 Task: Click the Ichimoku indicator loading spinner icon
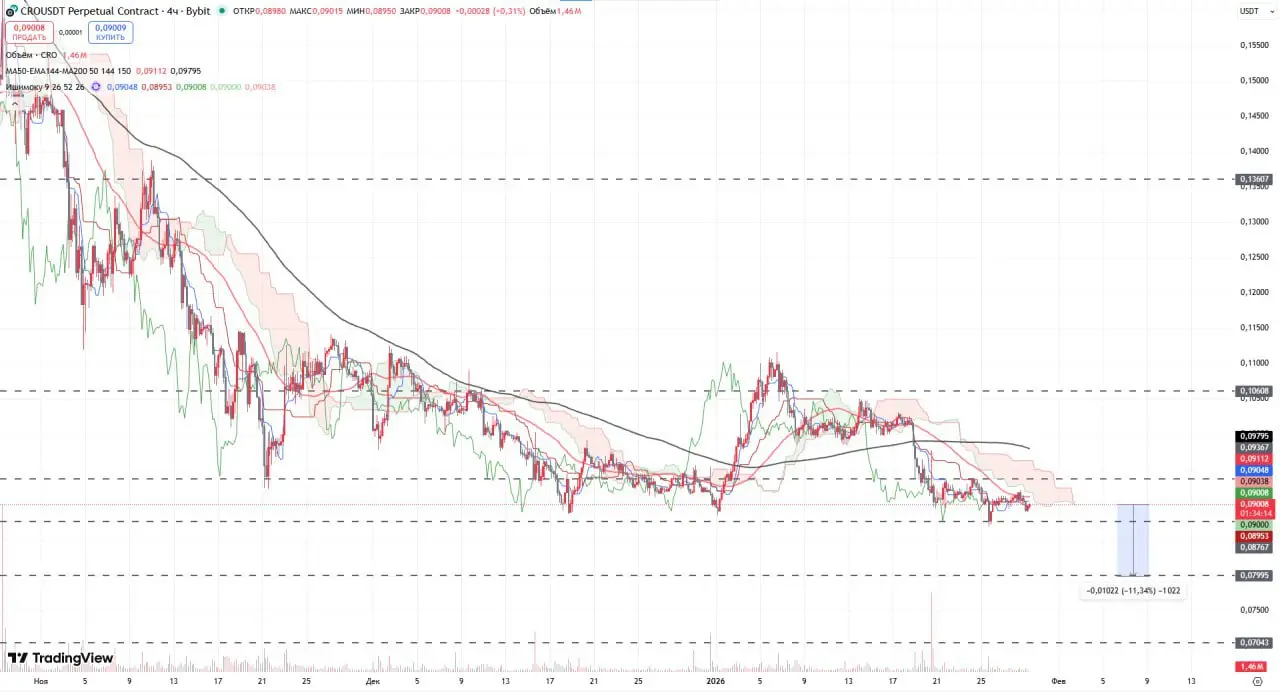(96, 87)
